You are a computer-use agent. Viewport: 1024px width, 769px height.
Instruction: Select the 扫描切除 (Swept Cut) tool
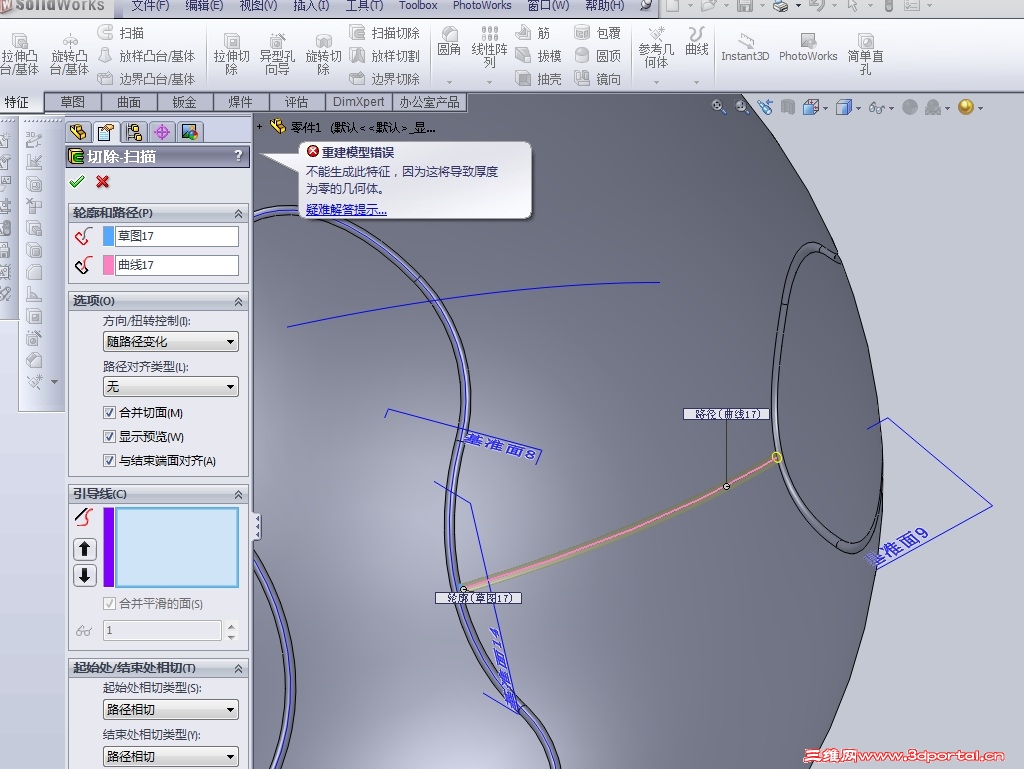pos(385,33)
